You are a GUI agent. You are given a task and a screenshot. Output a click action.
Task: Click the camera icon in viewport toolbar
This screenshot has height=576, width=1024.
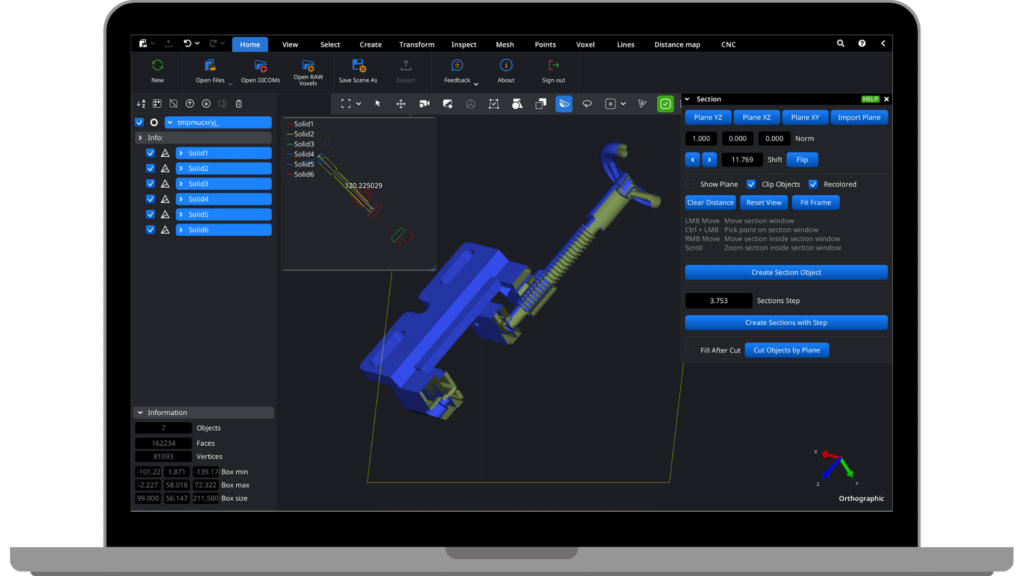tap(424, 104)
